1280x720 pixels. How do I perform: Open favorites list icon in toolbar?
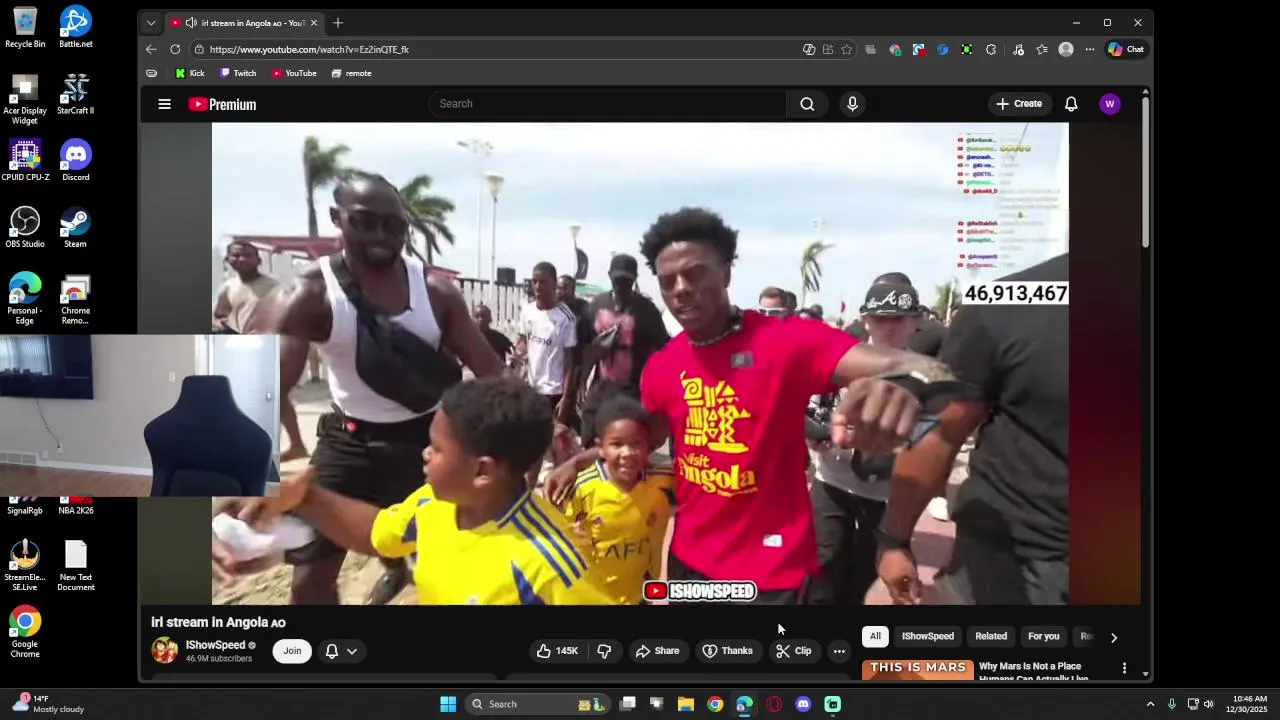(x=1042, y=49)
